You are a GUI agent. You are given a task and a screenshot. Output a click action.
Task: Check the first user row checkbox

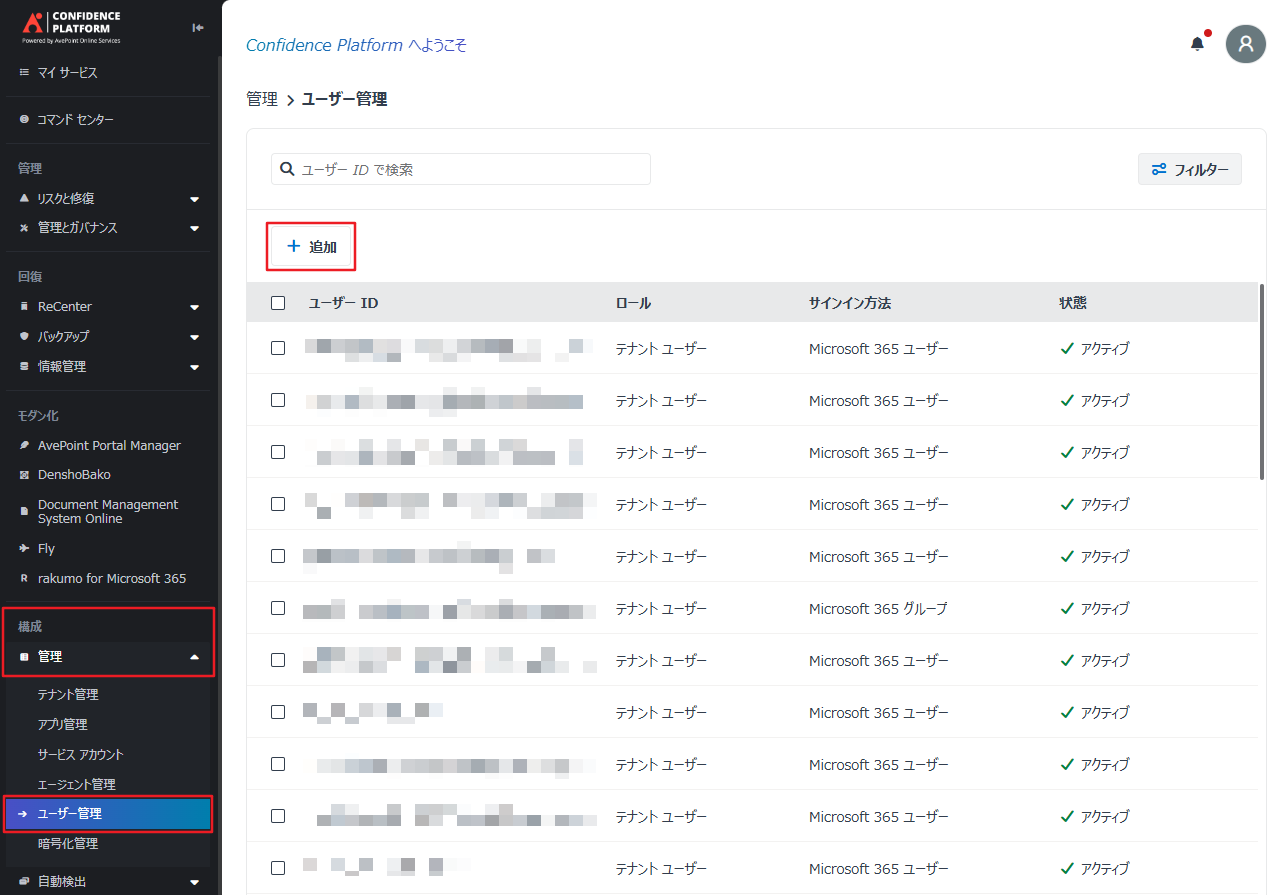point(278,348)
